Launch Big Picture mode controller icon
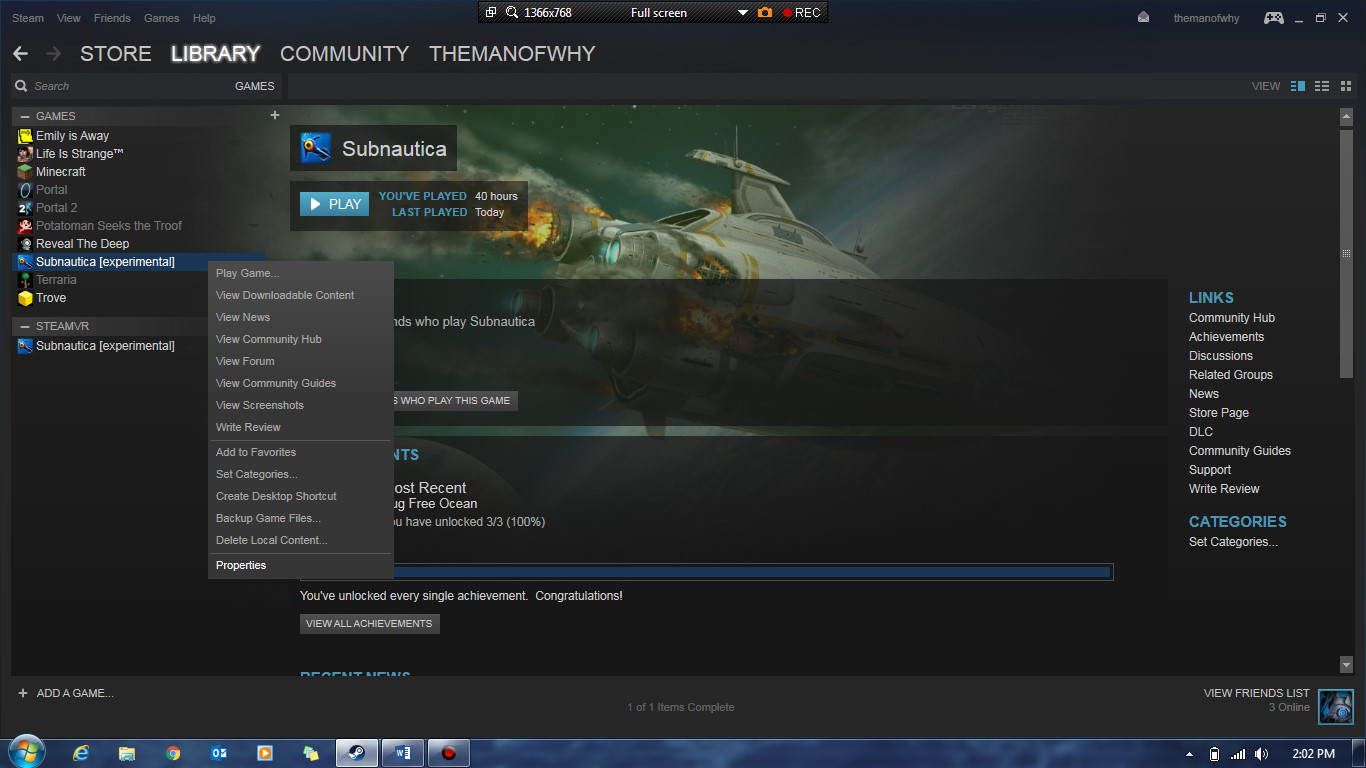The width and height of the screenshot is (1366, 768). click(1273, 18)
